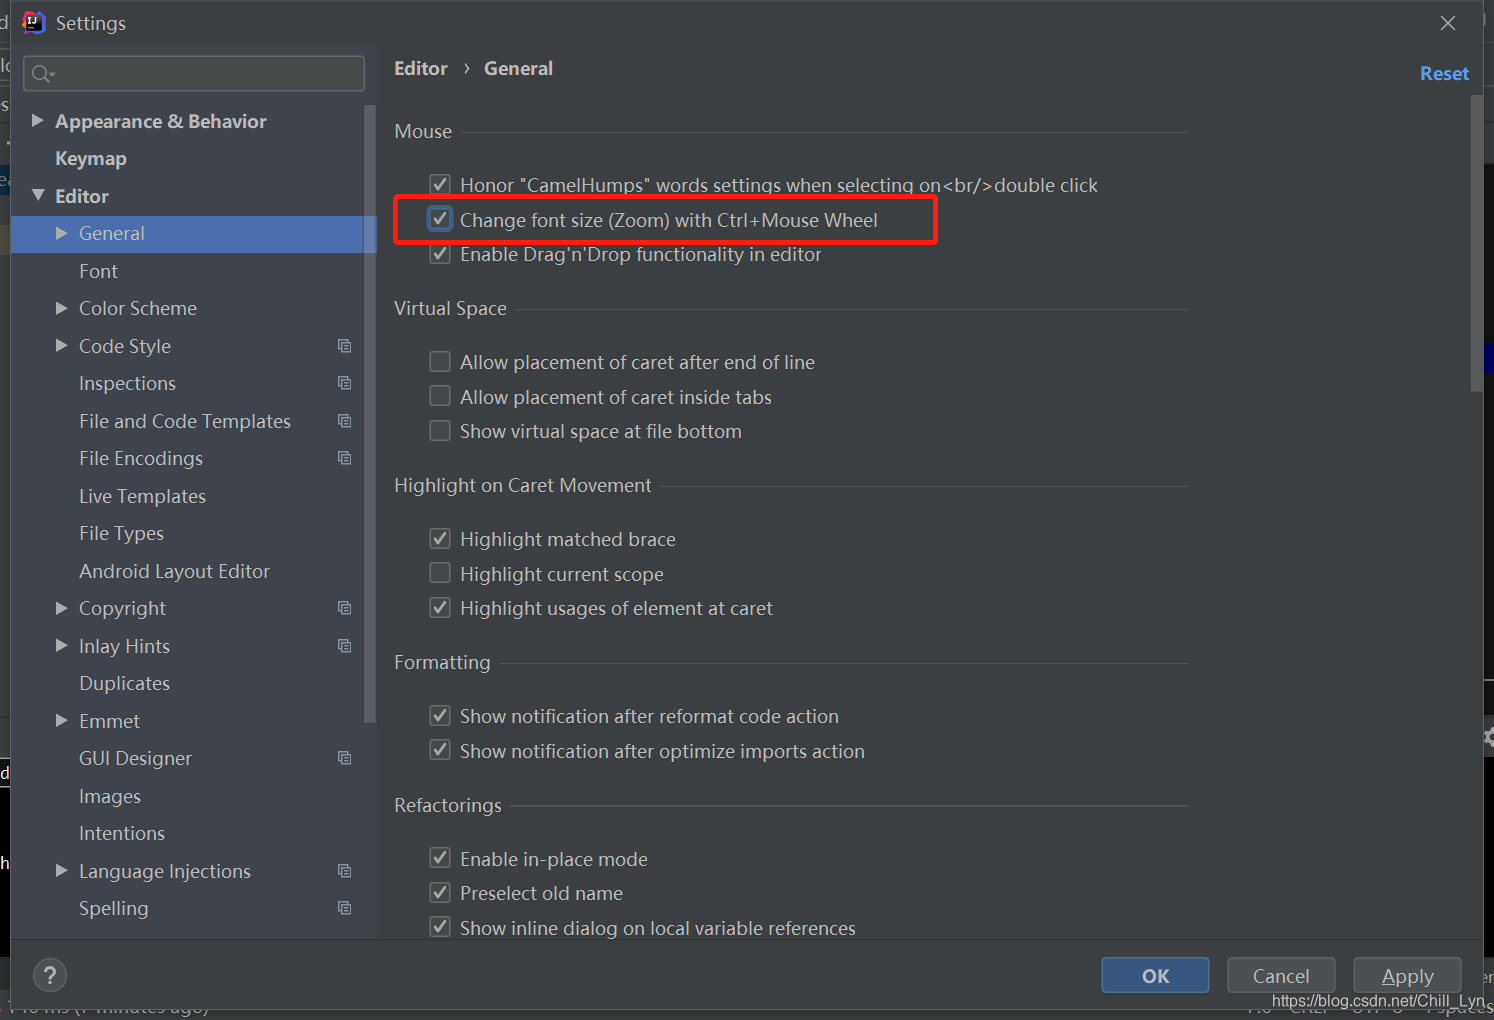Click the project-level icon next to File and Code Templates

pos(345,421)
